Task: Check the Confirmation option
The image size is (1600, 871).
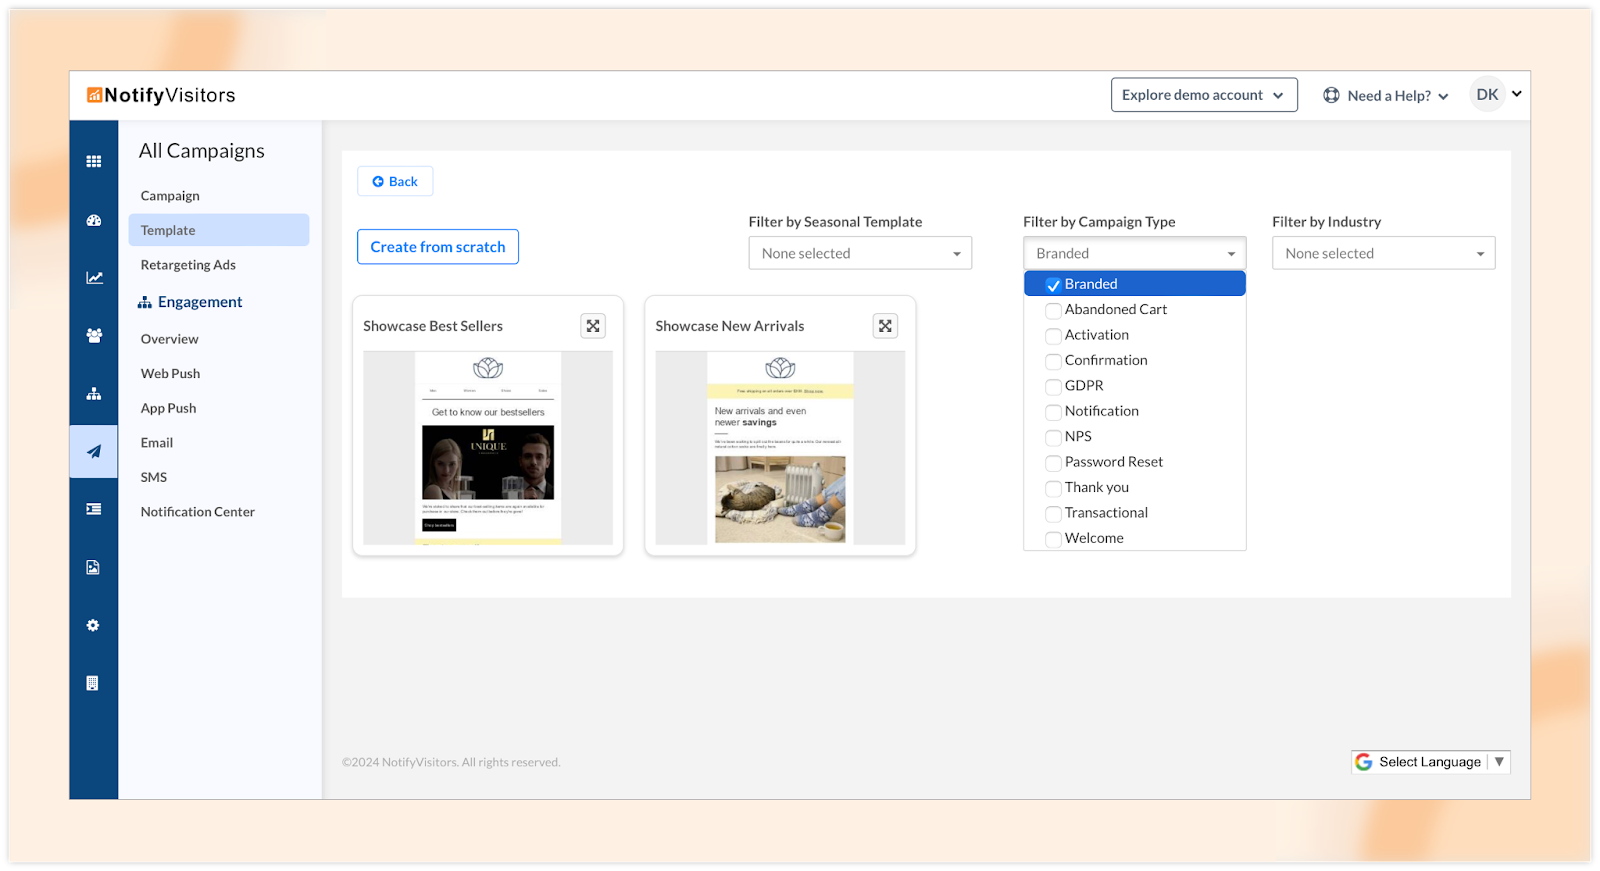Action: (1053, 361)
